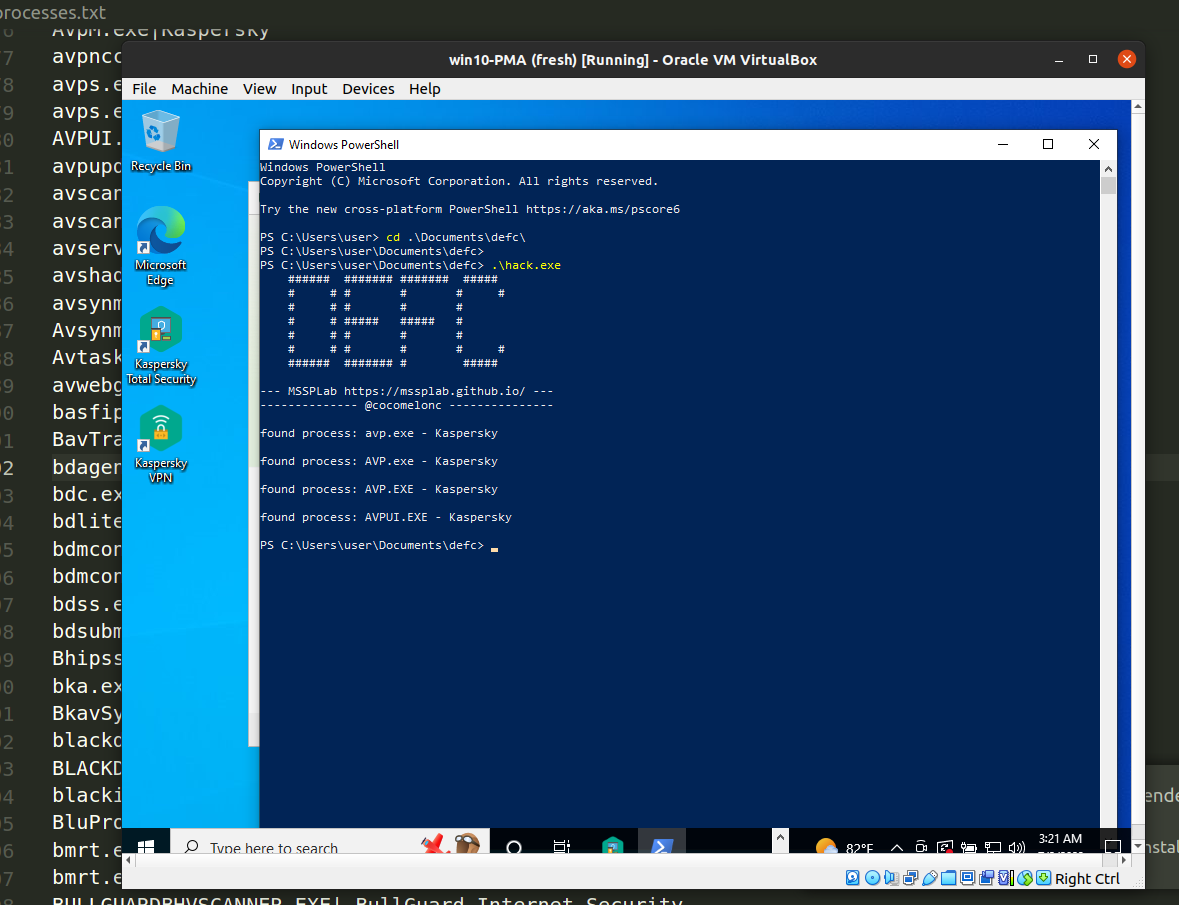Open the volume speaker tray icon
Screen dimensions: 1179x905
[1017, 847]
